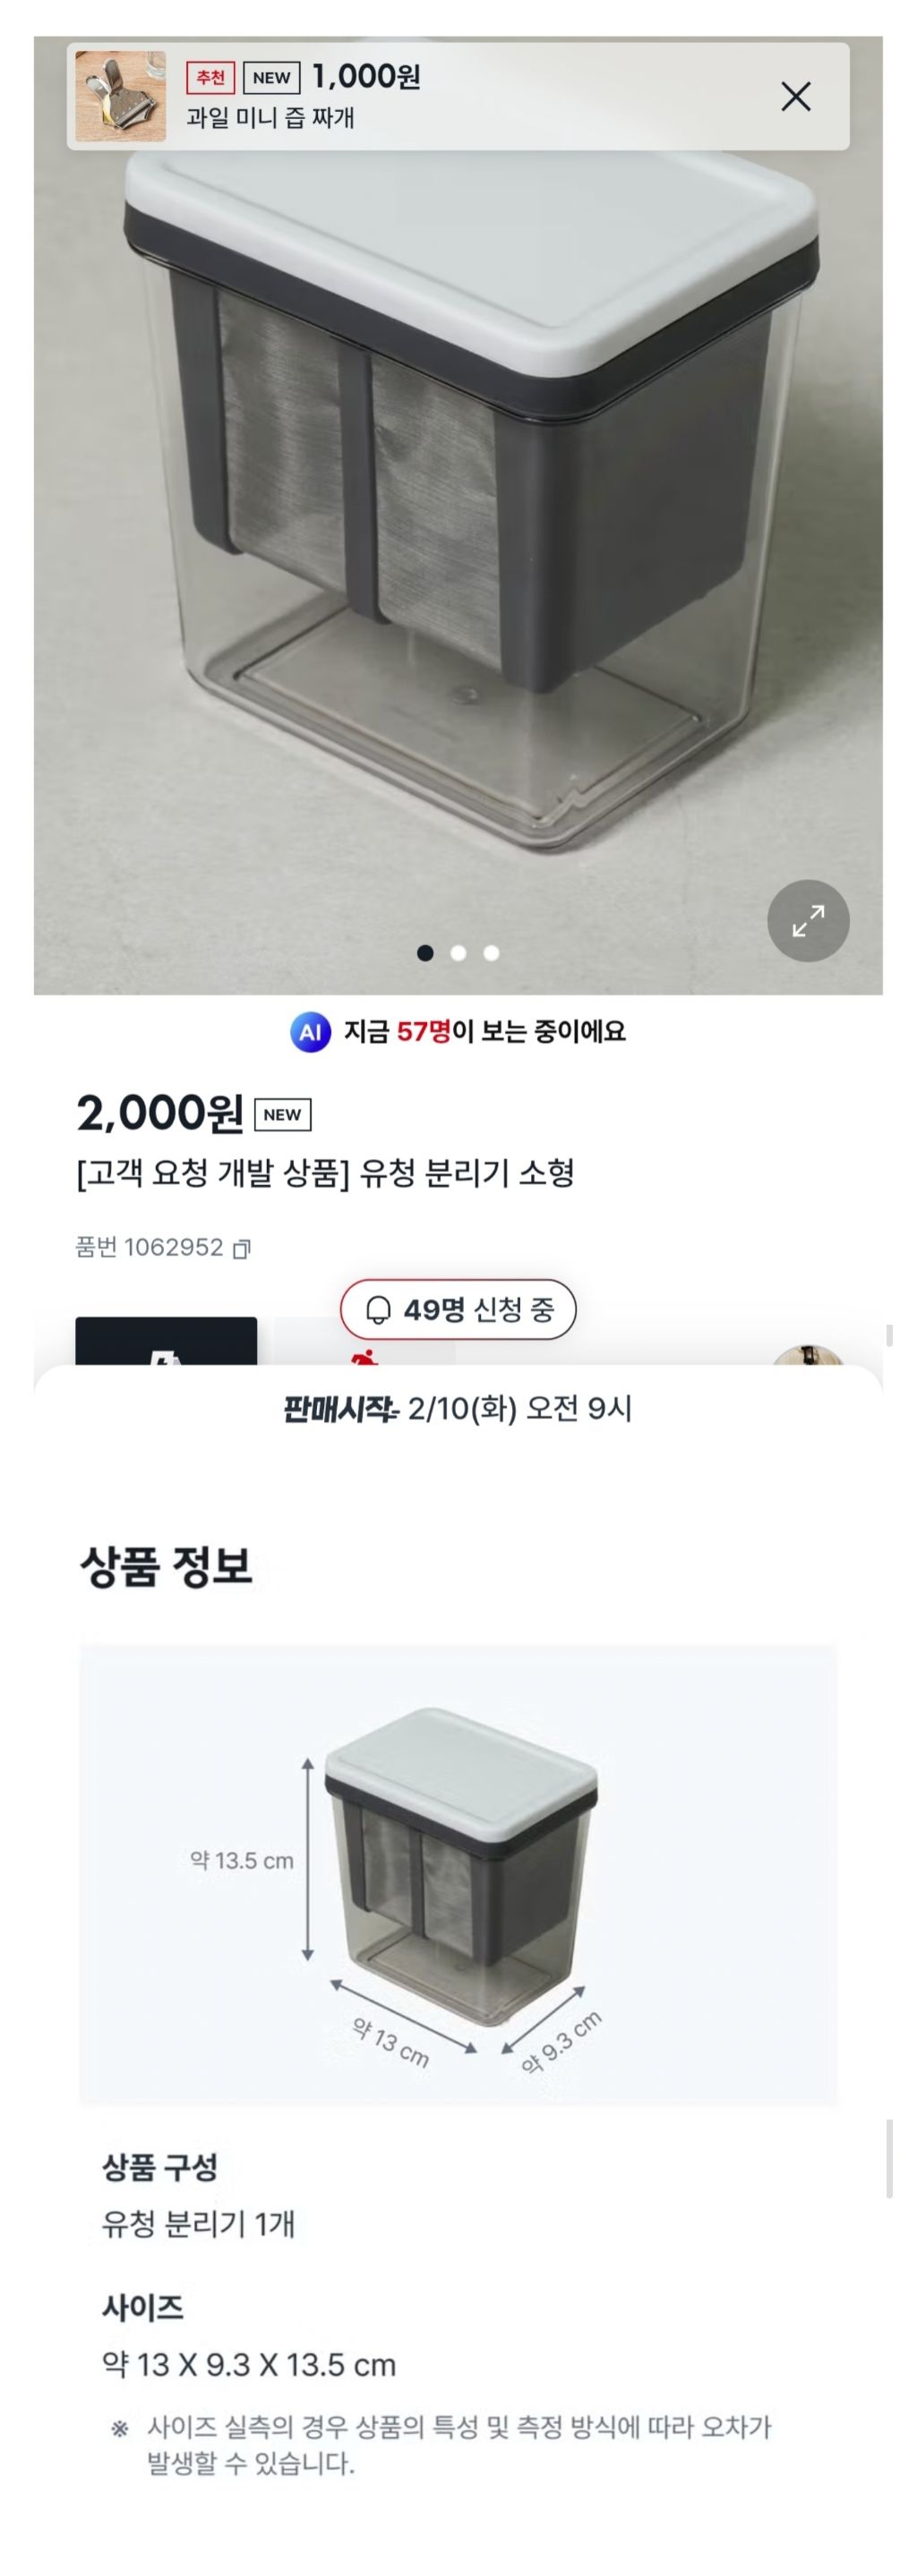
Task: Copy the product number 1062952
Action: [241, 1248]
